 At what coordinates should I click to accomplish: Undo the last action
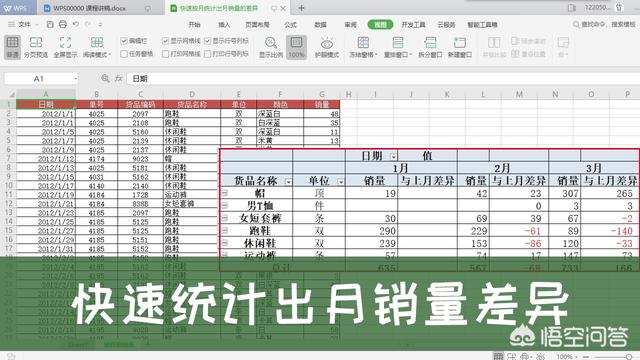point(76,24)
